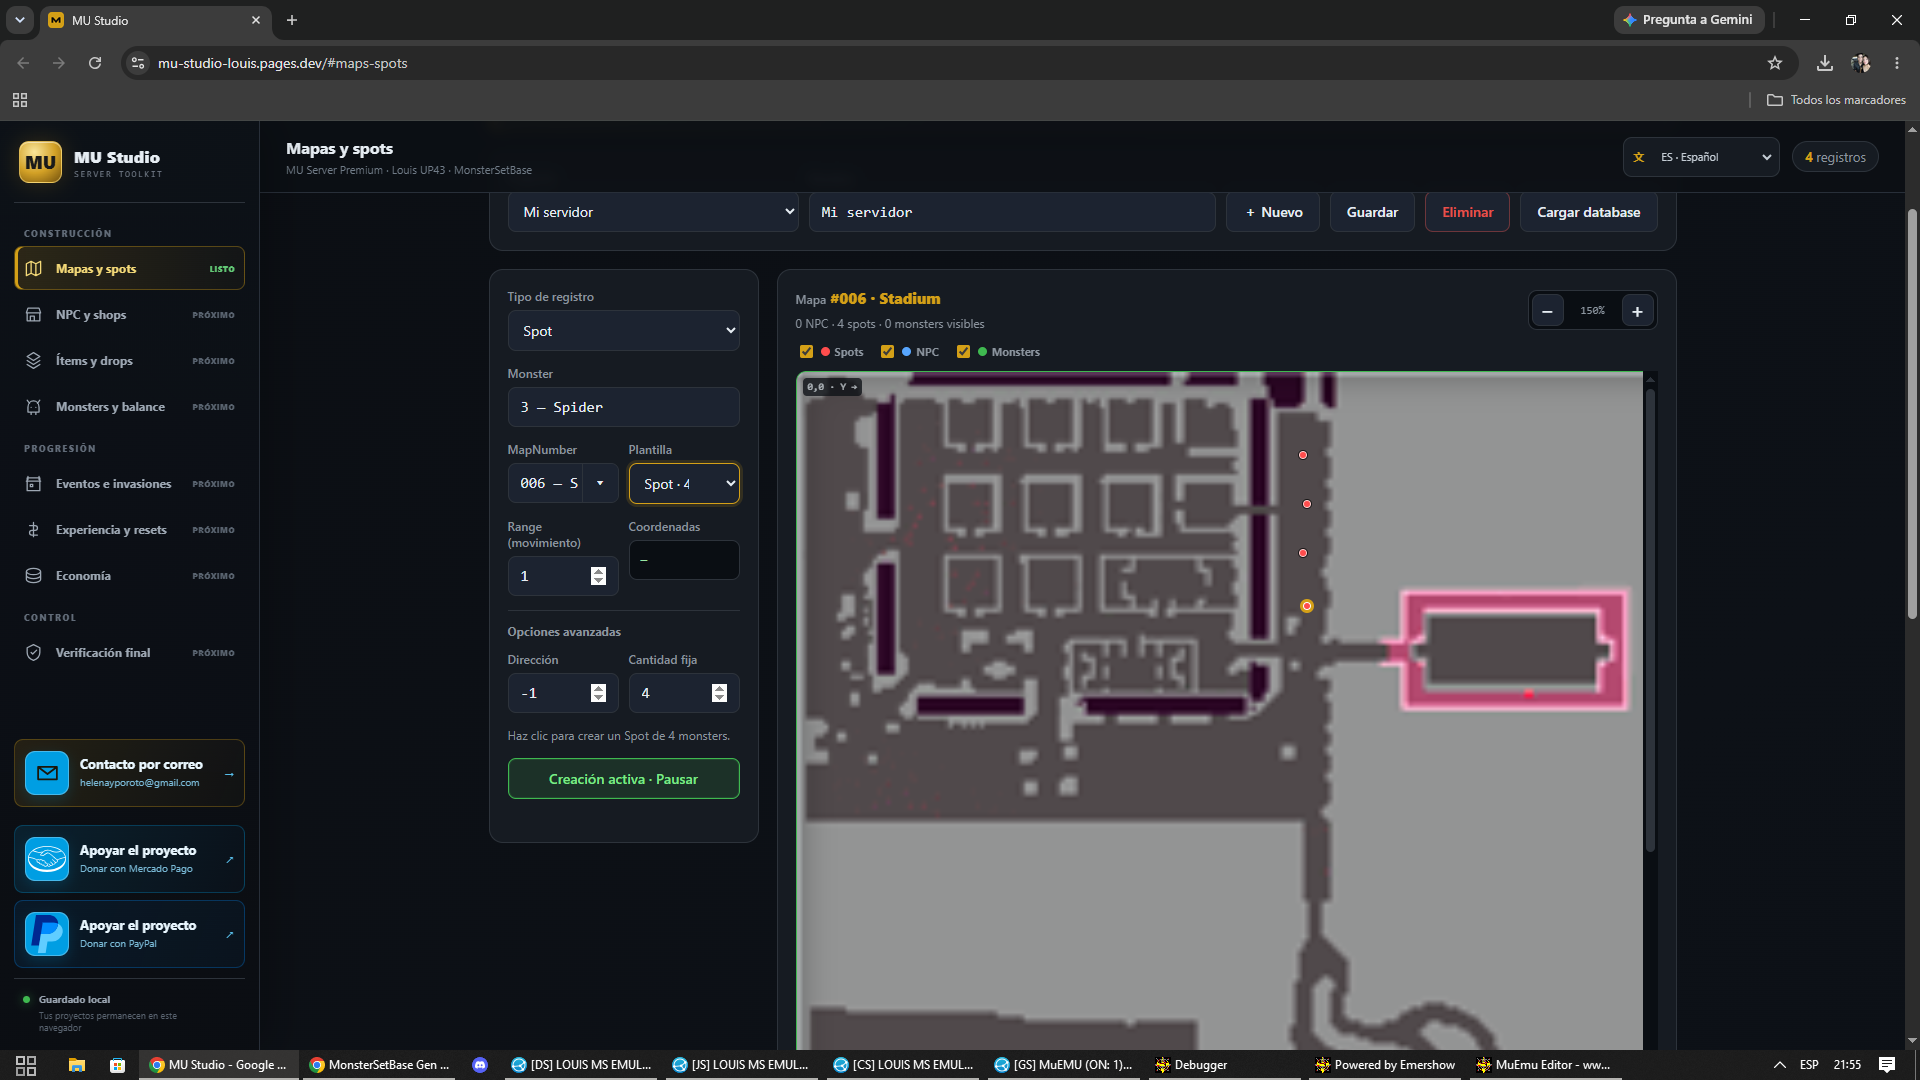Image resolution: width=1920 pixels, height=1080 pixels.
Task: Open Todos los marcadores bookmarks folder
Action: (x=1836, y=100)
